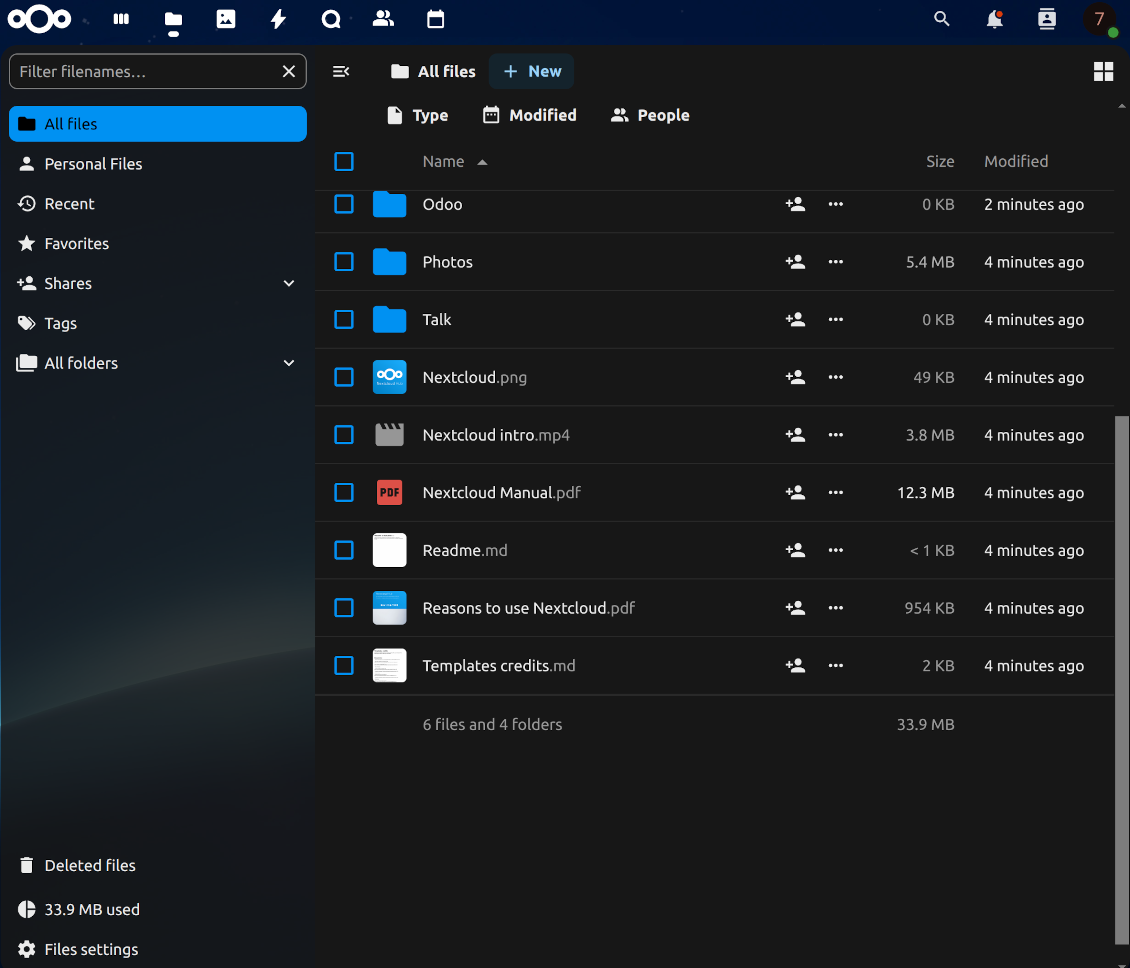Open the Type filter

[x=417, y=115]
